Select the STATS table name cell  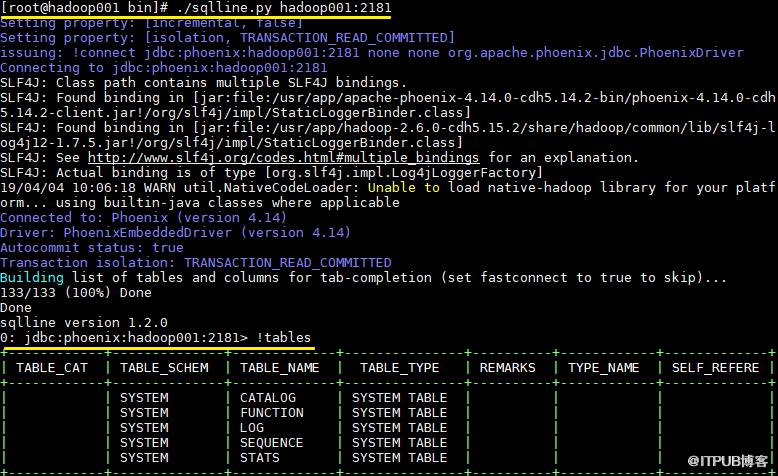[x=259, y=458]
